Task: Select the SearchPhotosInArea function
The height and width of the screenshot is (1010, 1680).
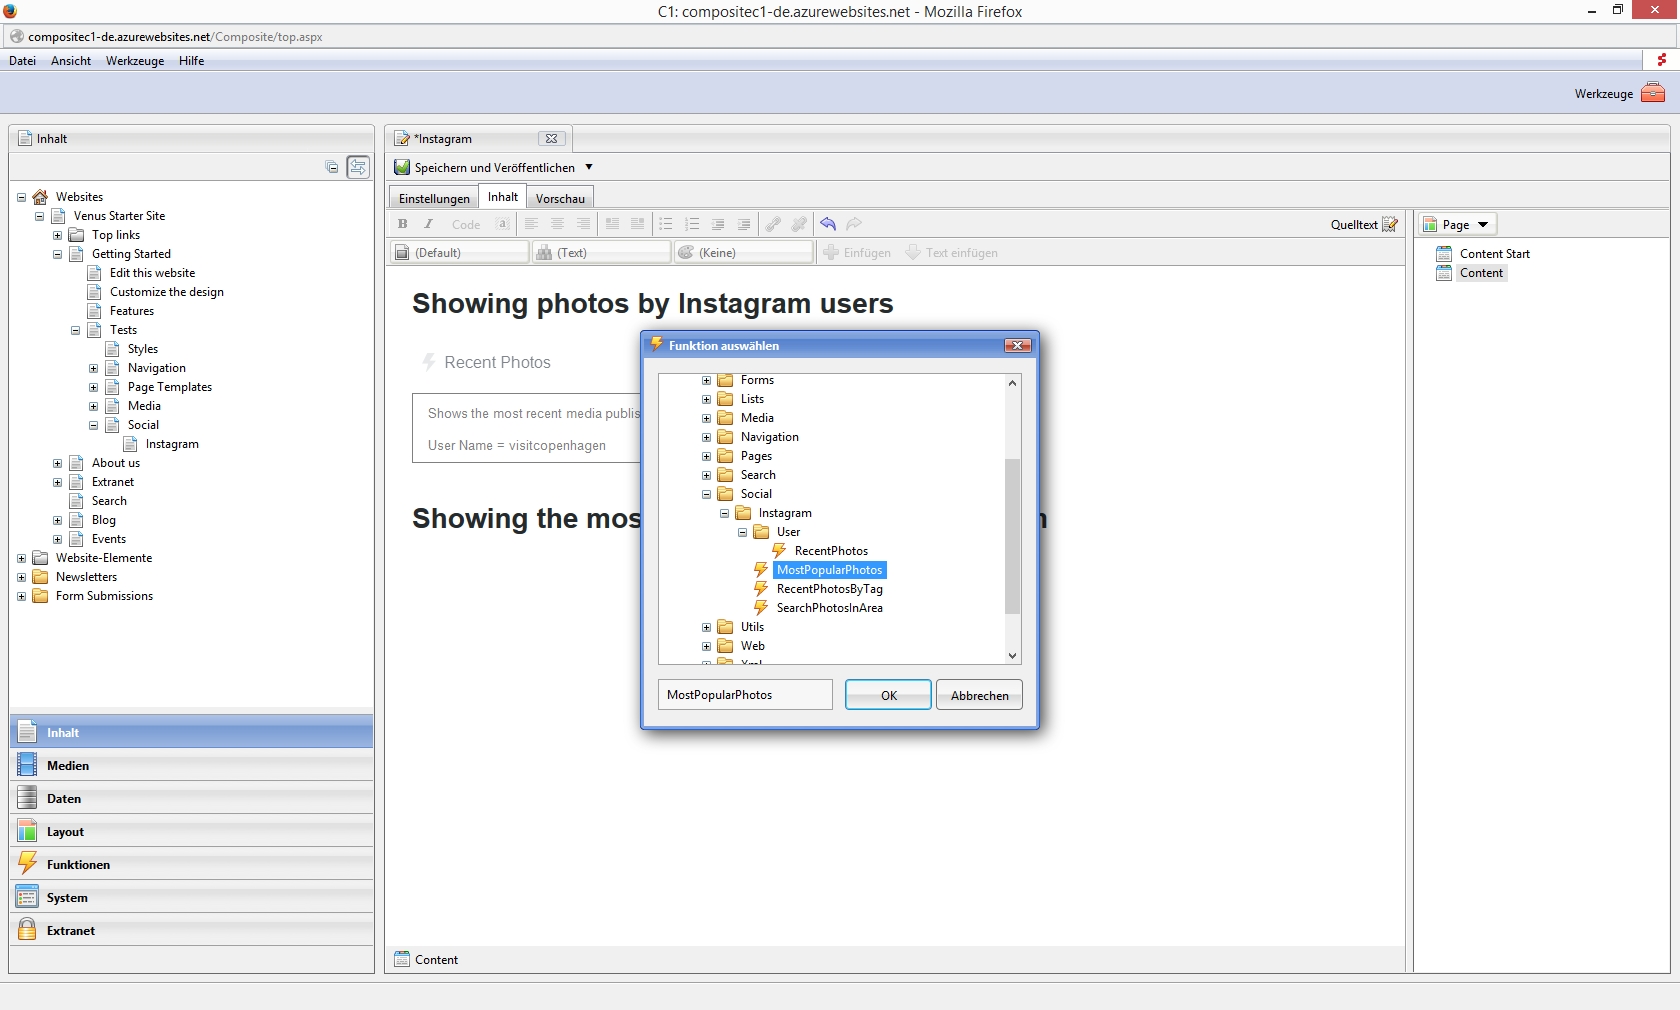Action: point(829,608)
